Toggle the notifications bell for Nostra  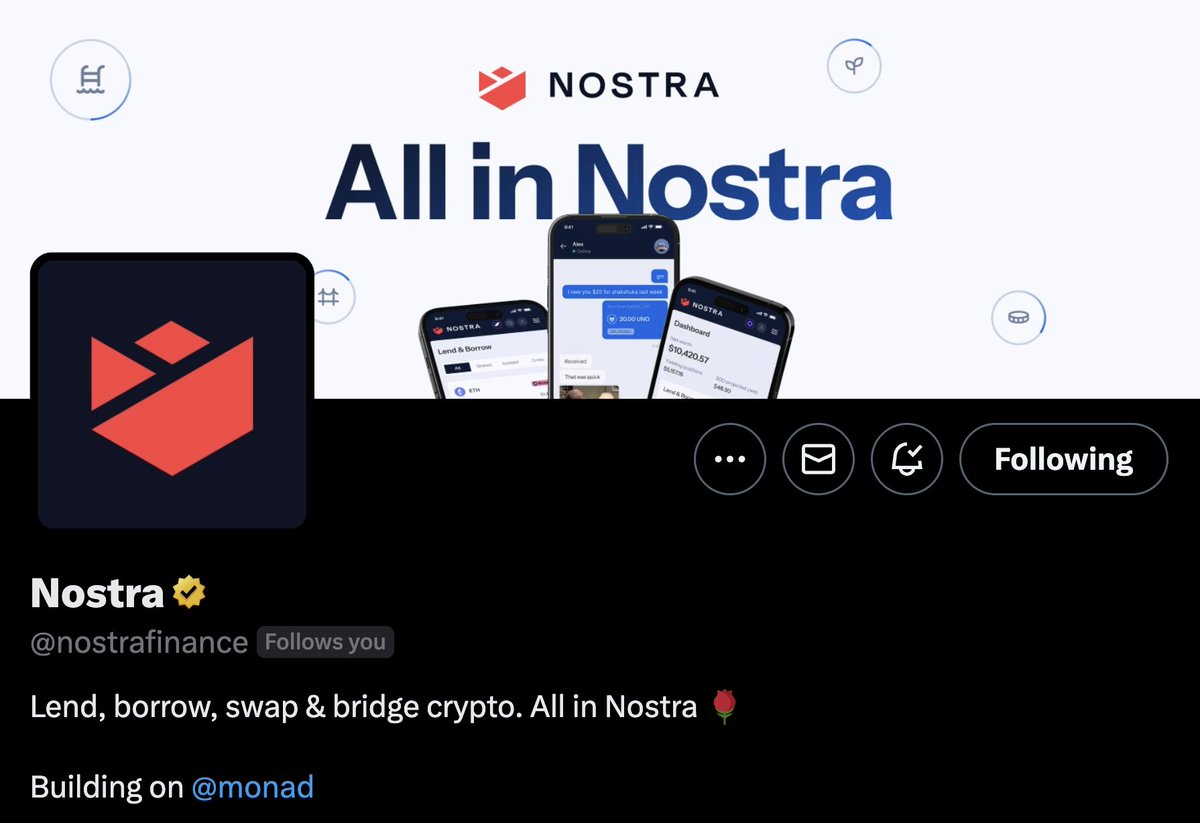[907, 459]
